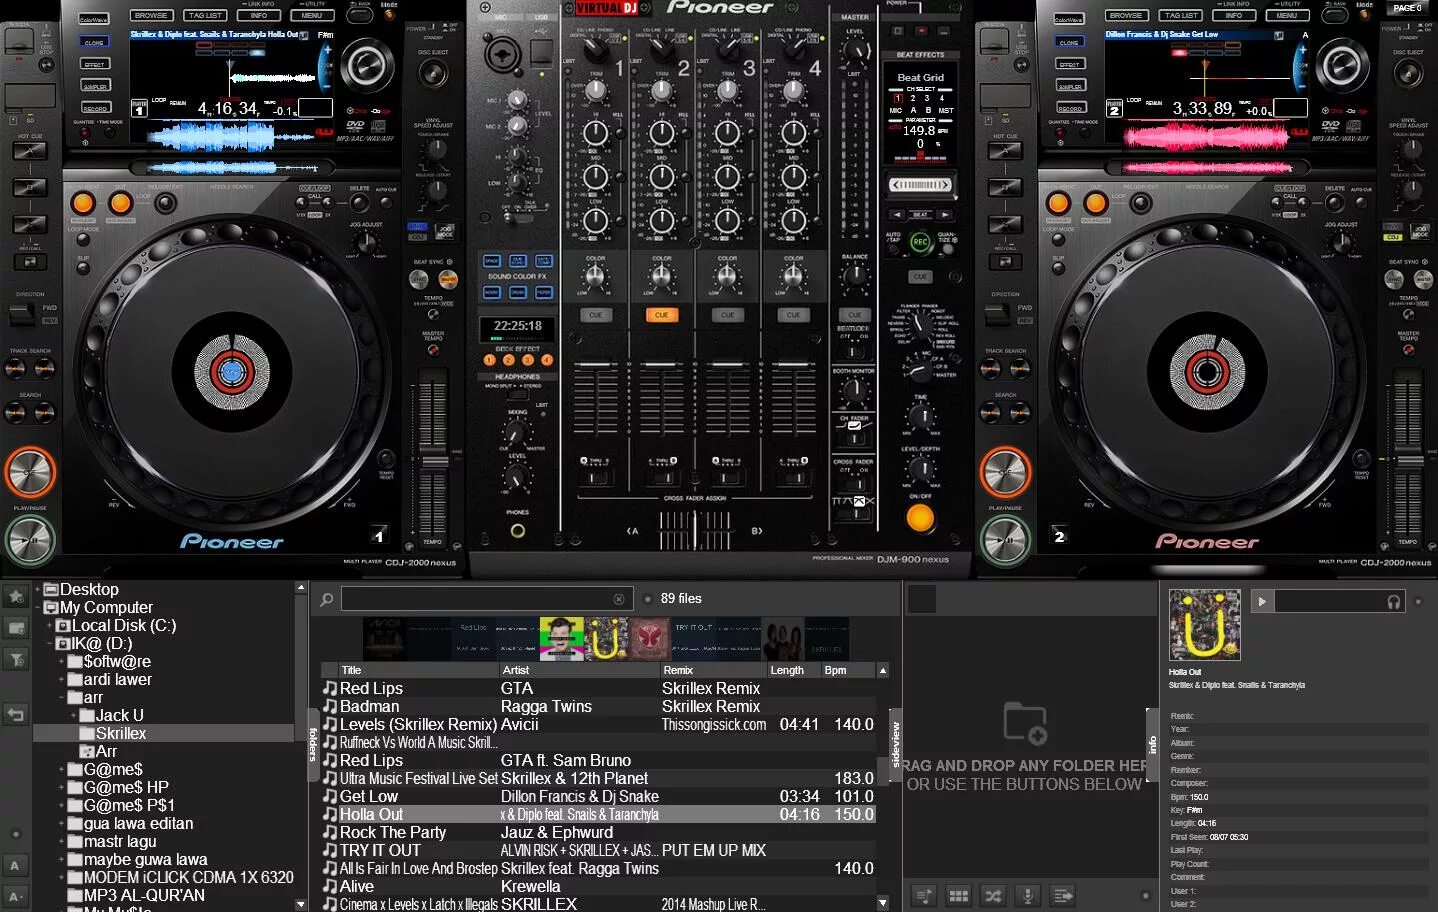This screenshot has height=912, width=1438.
Task: Toggle channel 1 CUE button on mixer
Action: [595, 315]
